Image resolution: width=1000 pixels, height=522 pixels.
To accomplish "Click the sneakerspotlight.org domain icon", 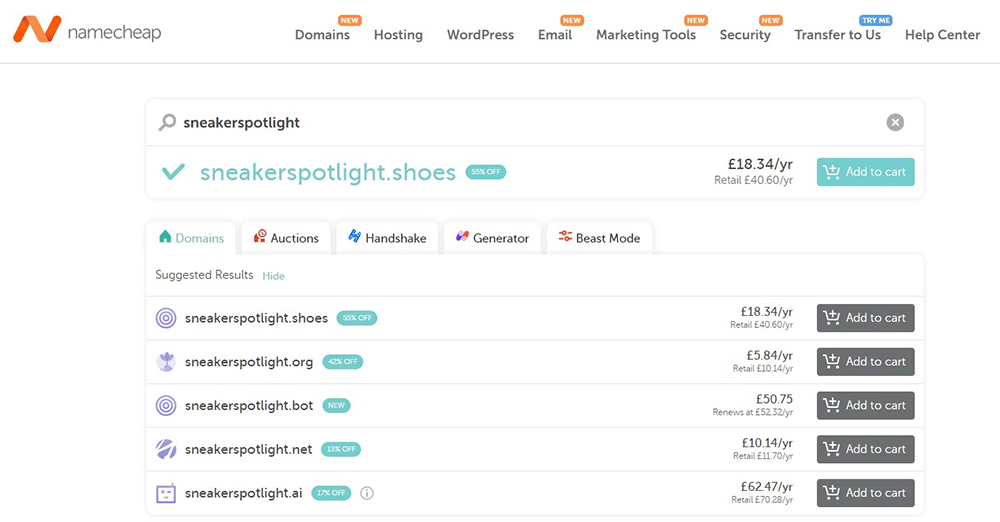I will 166,362.
